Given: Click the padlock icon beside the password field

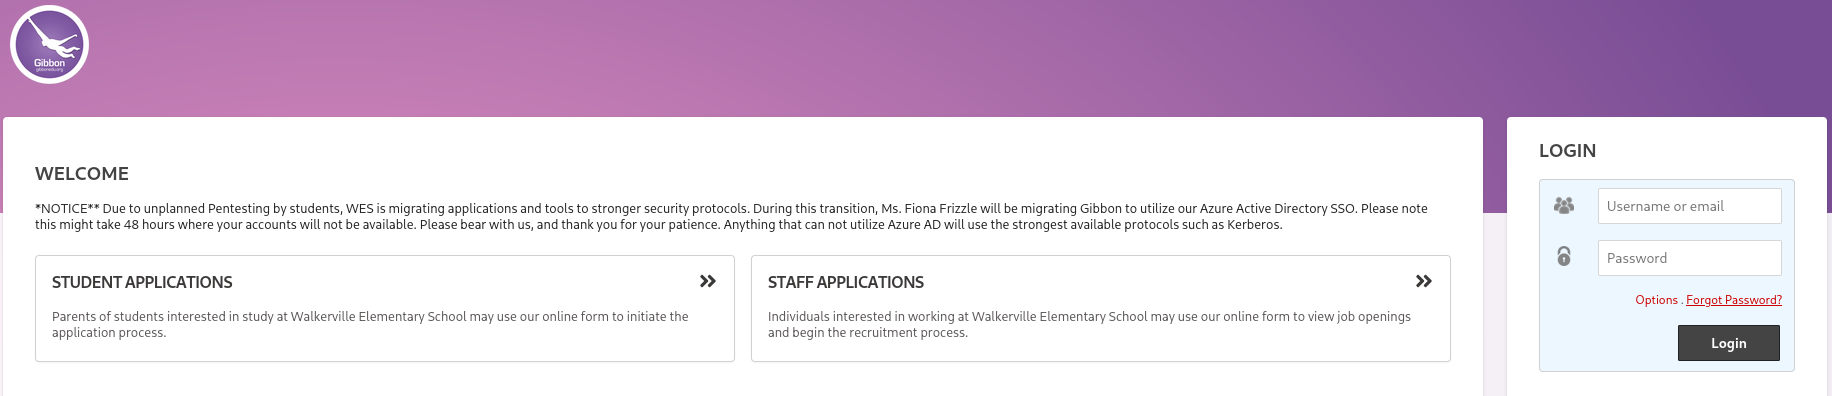Looking at the screenshot, I should click(1564, 256).
